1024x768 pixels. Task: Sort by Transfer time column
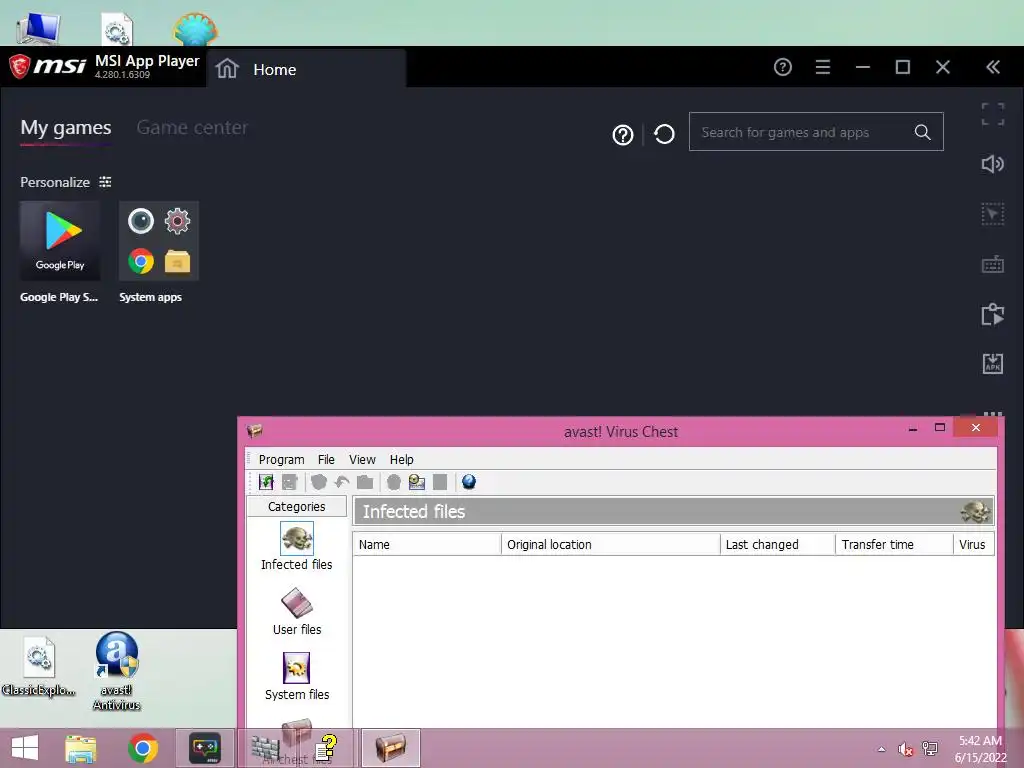(x=894, y=544)
